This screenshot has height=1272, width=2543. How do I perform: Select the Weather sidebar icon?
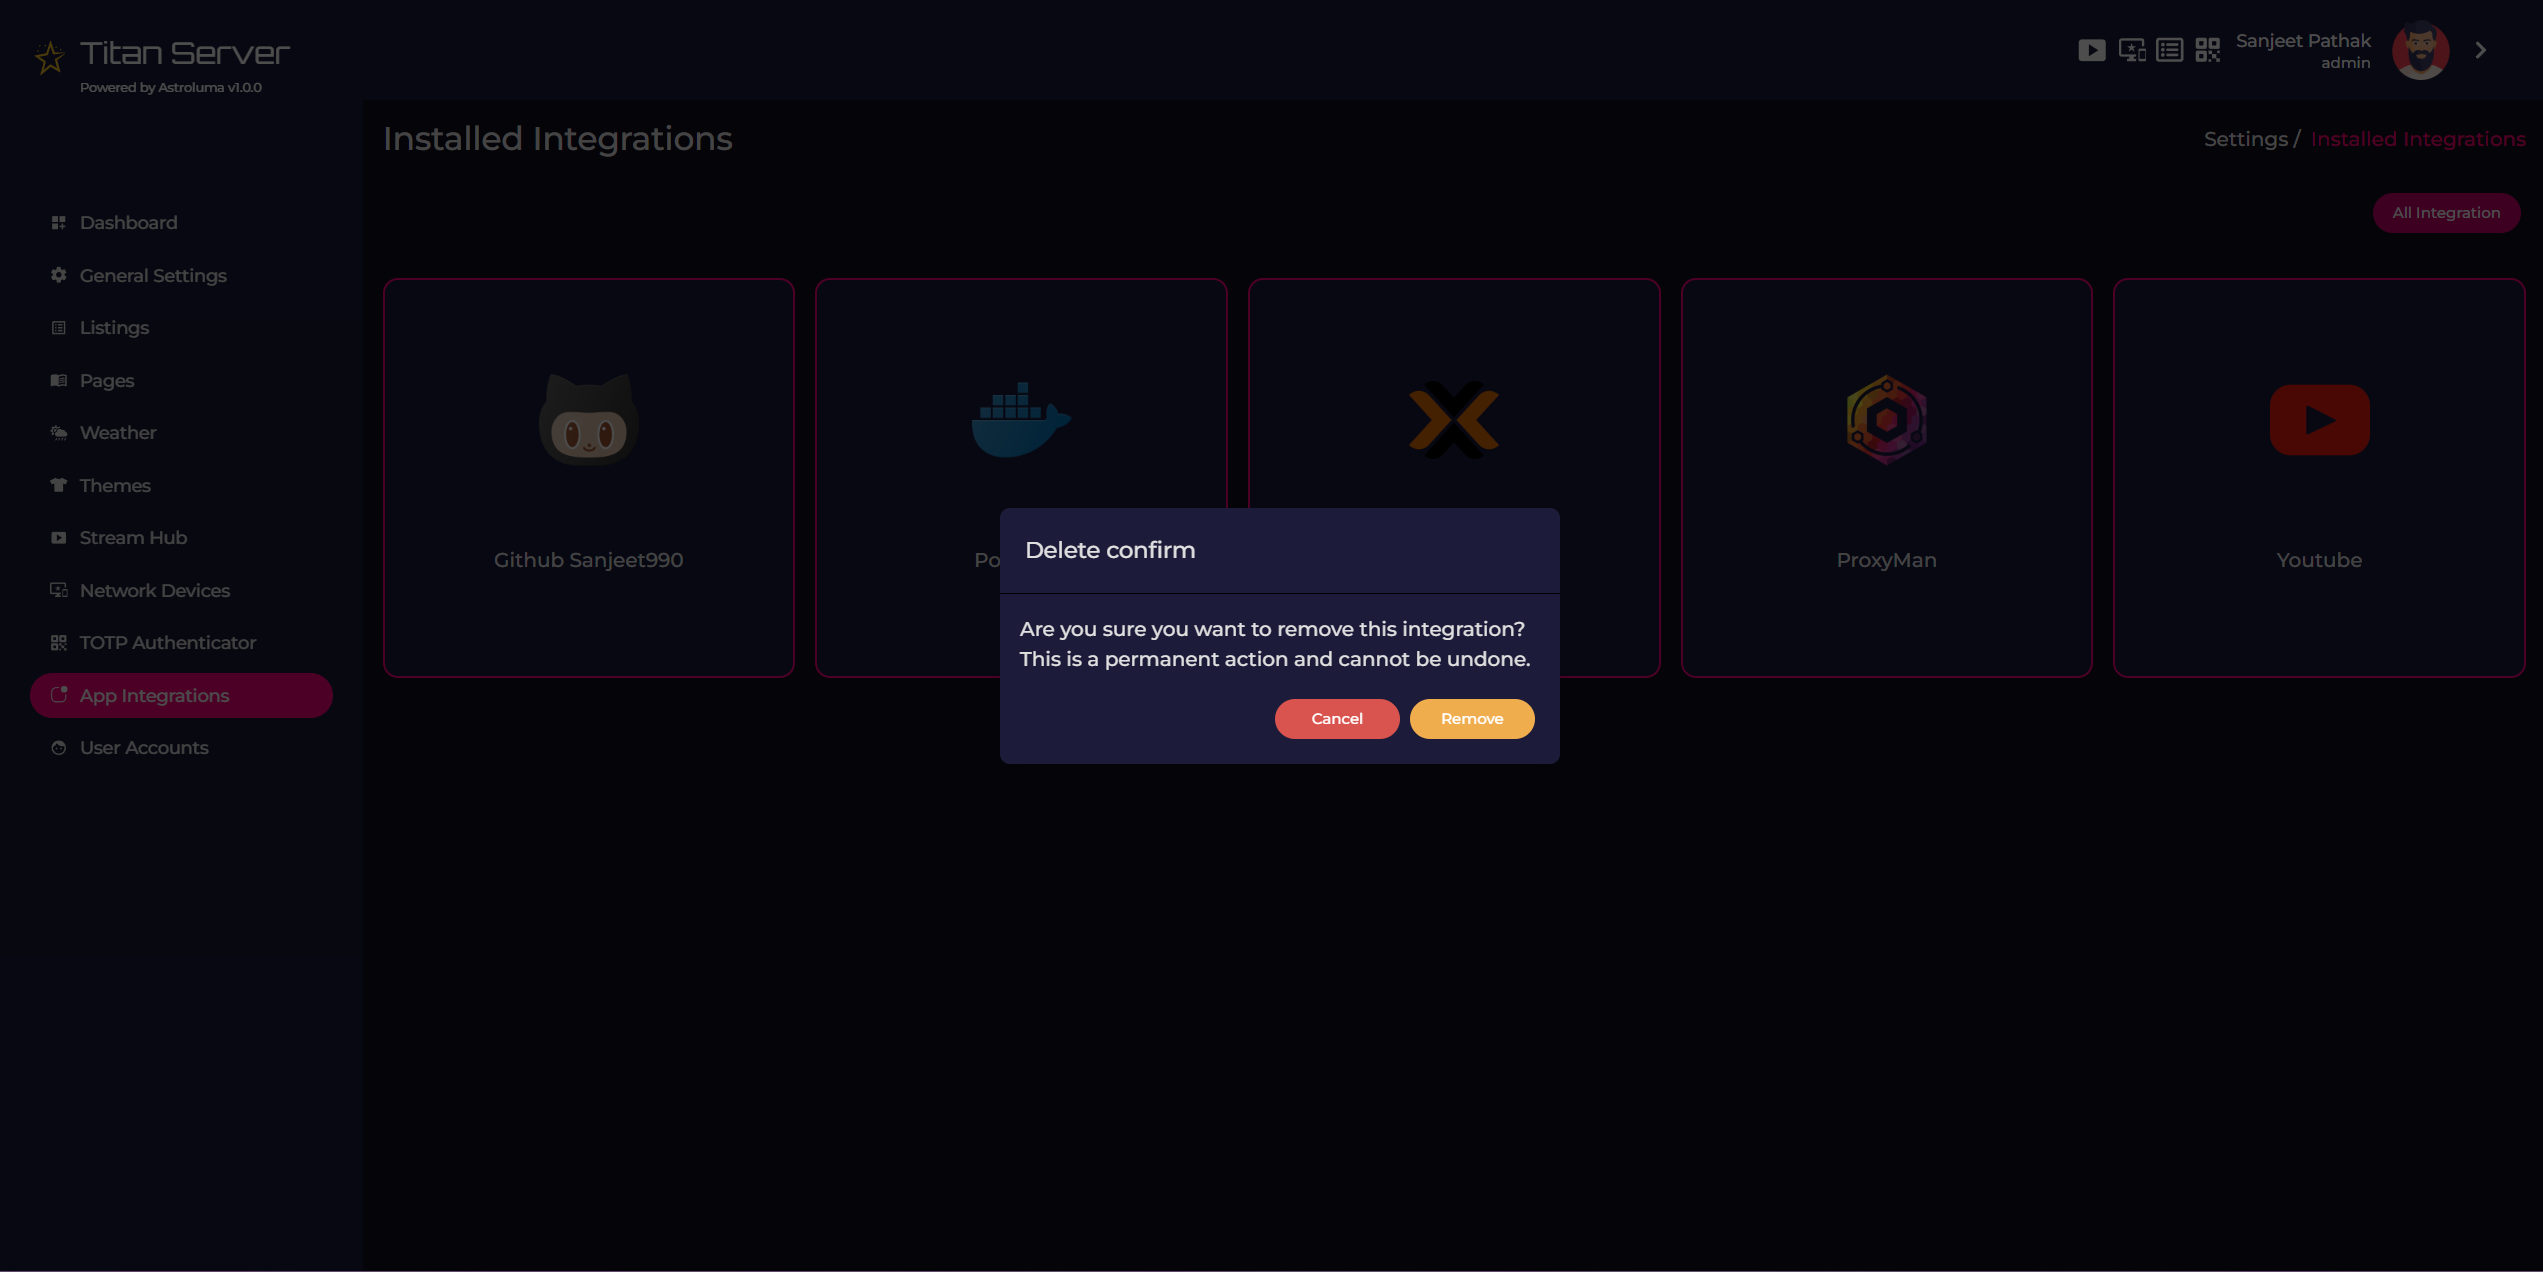[x=57, y=432]
